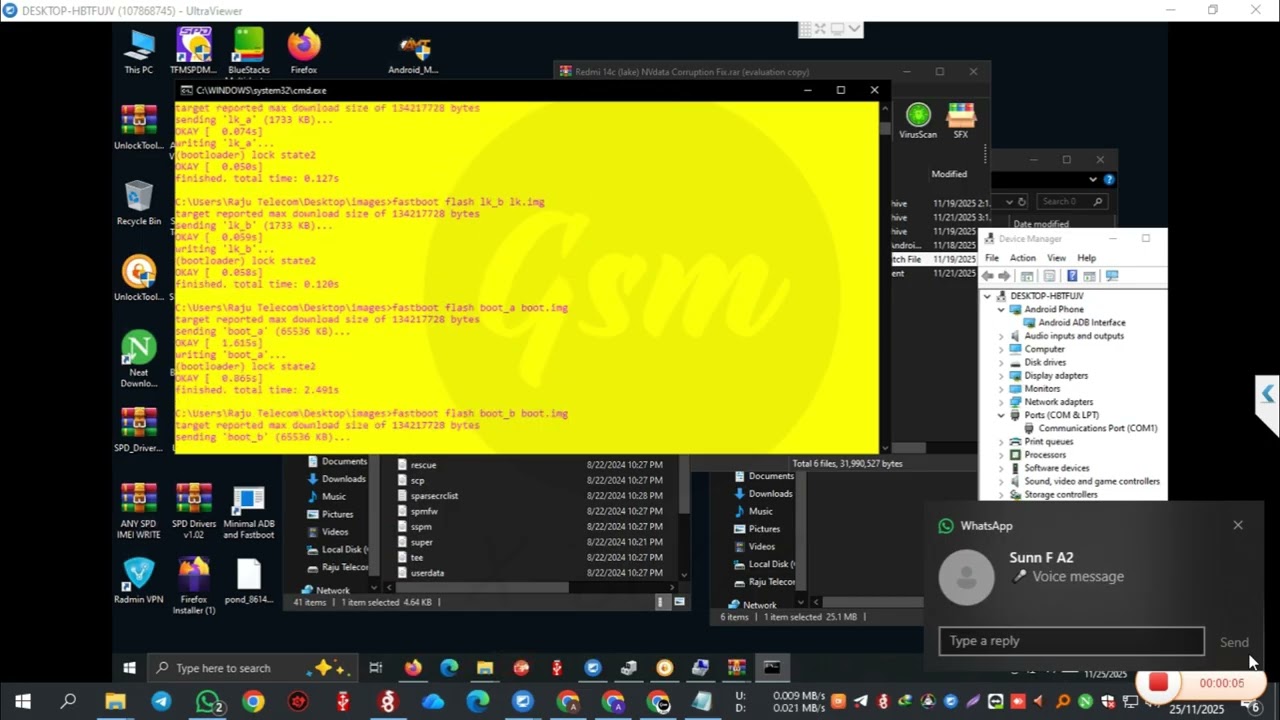Open Neat Download Manager icon
This screenshot has height=720, width=1280.
coord(139,359)
